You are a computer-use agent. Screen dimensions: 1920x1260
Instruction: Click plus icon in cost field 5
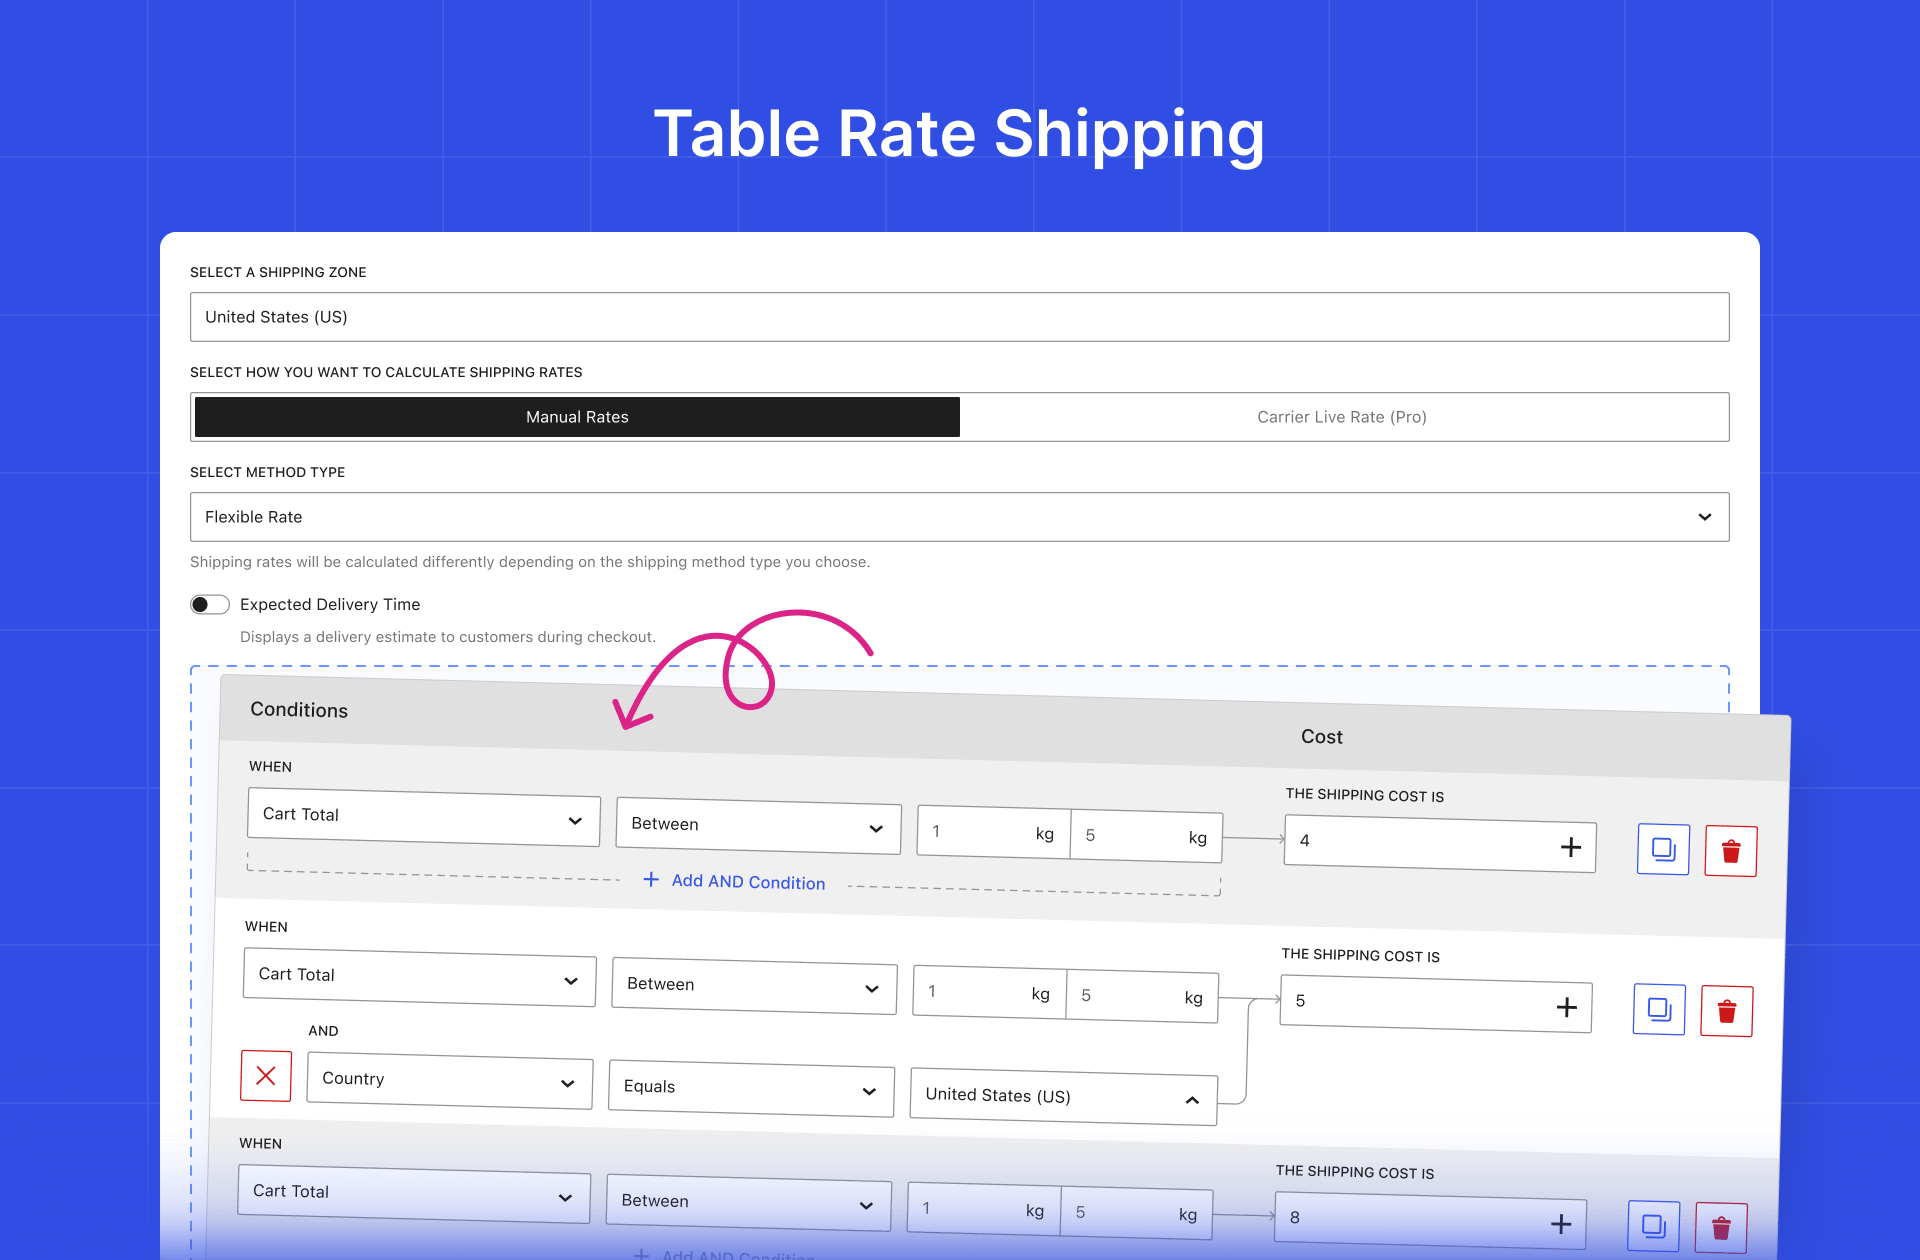click(1567, 1007)
